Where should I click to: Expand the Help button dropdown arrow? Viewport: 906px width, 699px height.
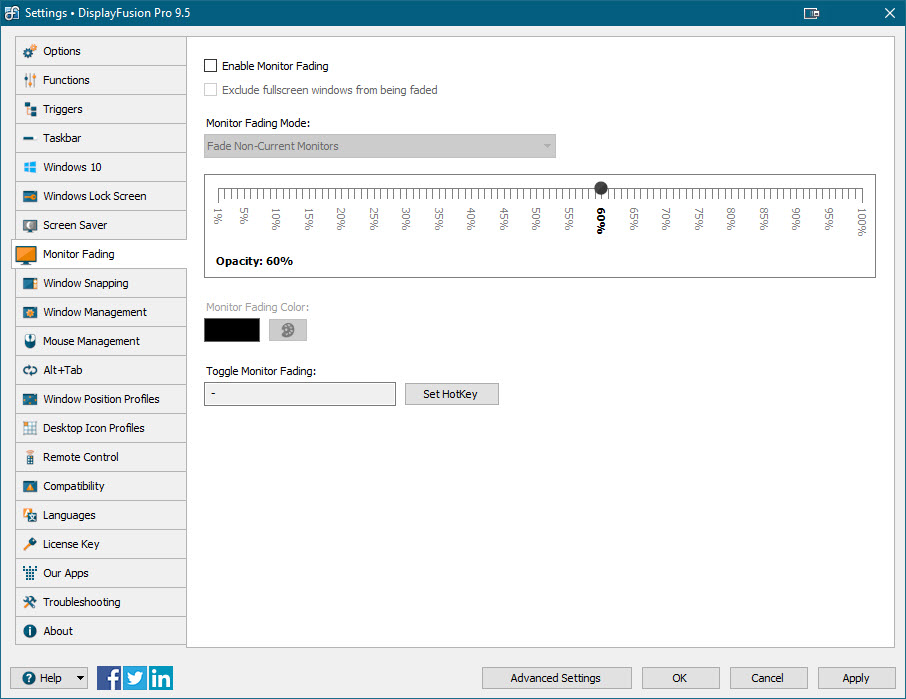coord(80,678)
